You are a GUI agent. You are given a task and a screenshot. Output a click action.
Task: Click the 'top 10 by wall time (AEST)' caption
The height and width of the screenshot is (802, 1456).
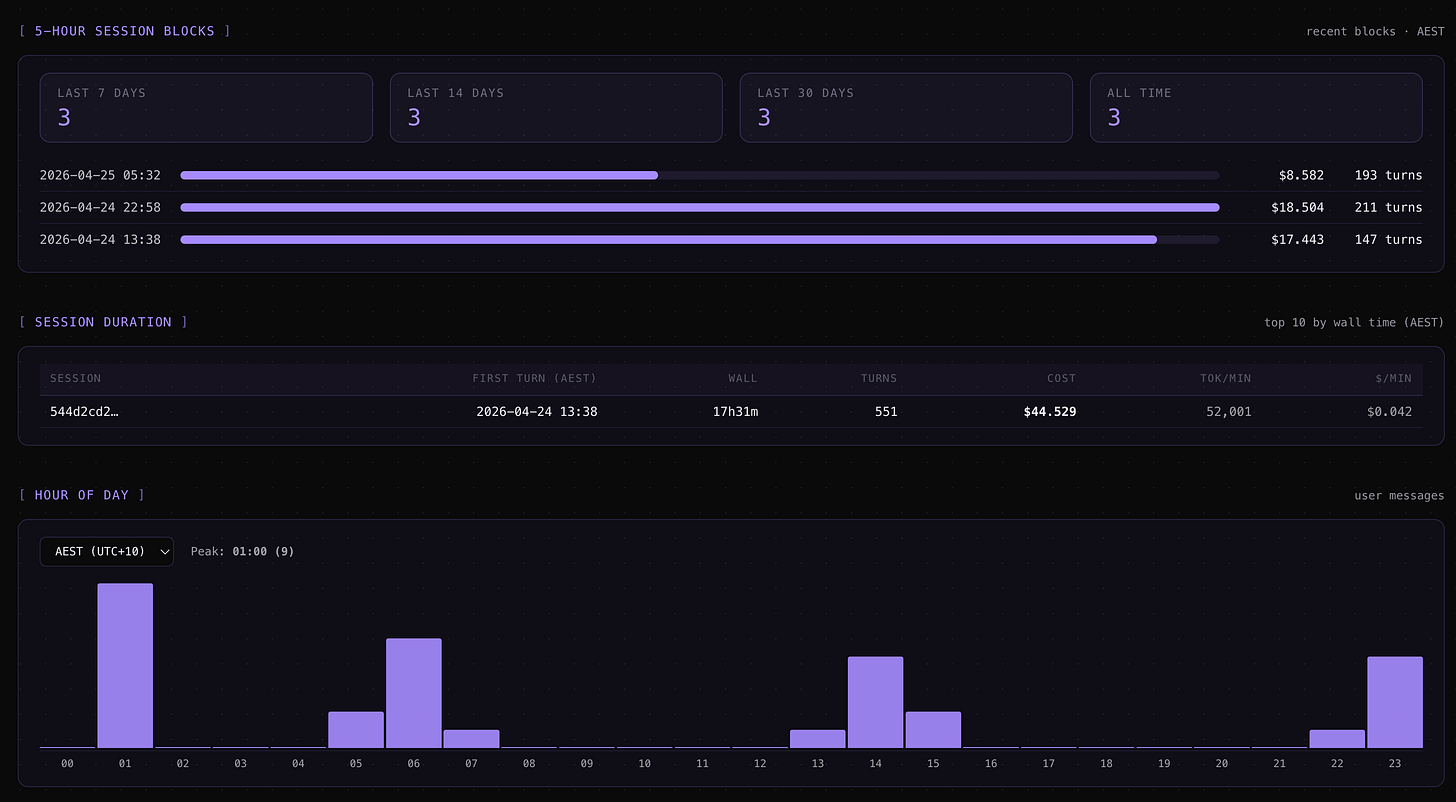(x=1354, y=322)
